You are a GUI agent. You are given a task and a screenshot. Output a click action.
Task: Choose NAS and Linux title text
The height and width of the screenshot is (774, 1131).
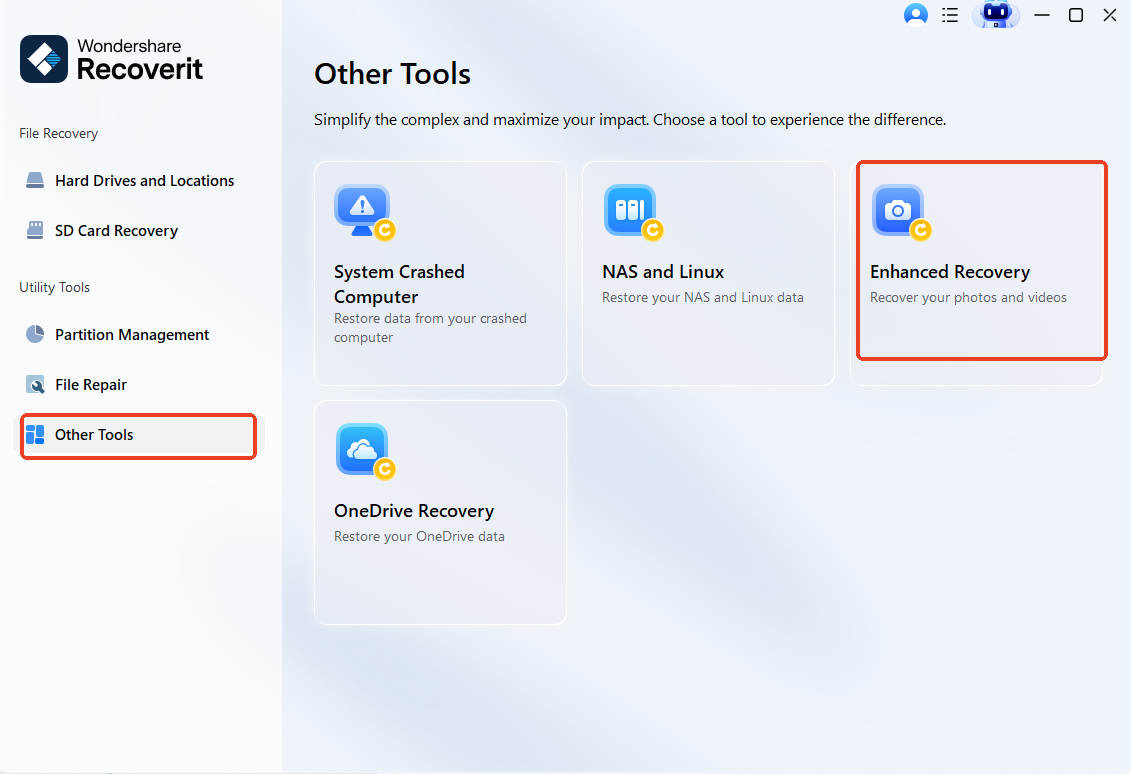click(663, 272)
